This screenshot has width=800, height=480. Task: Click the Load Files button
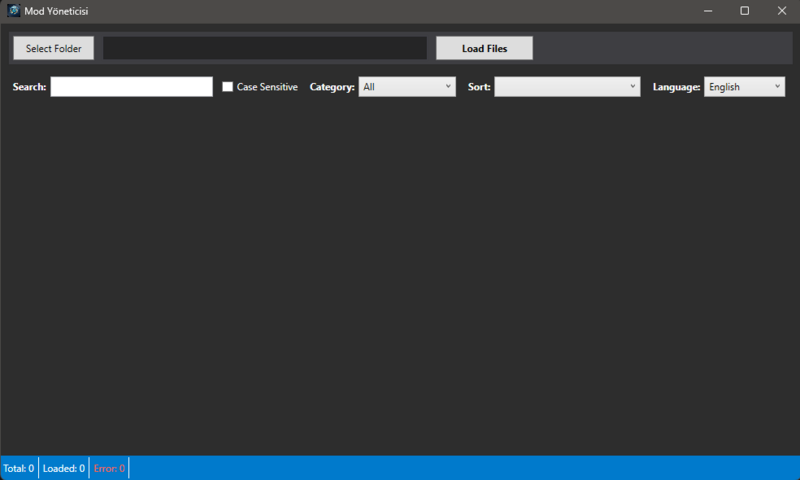click(x=484, y=48)
